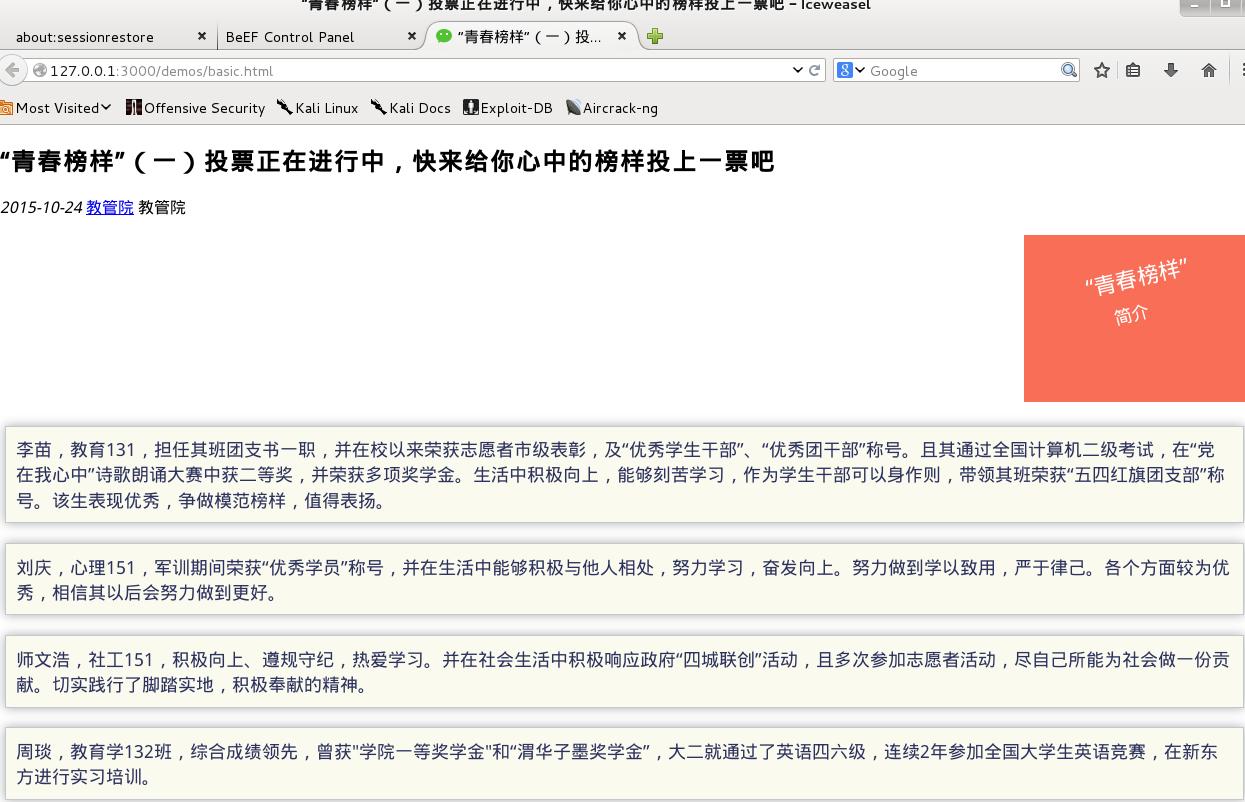Click the Aircrack-ng bookmark icon
This screenshot has height=802, width=1245.
[x=573, y=107]
